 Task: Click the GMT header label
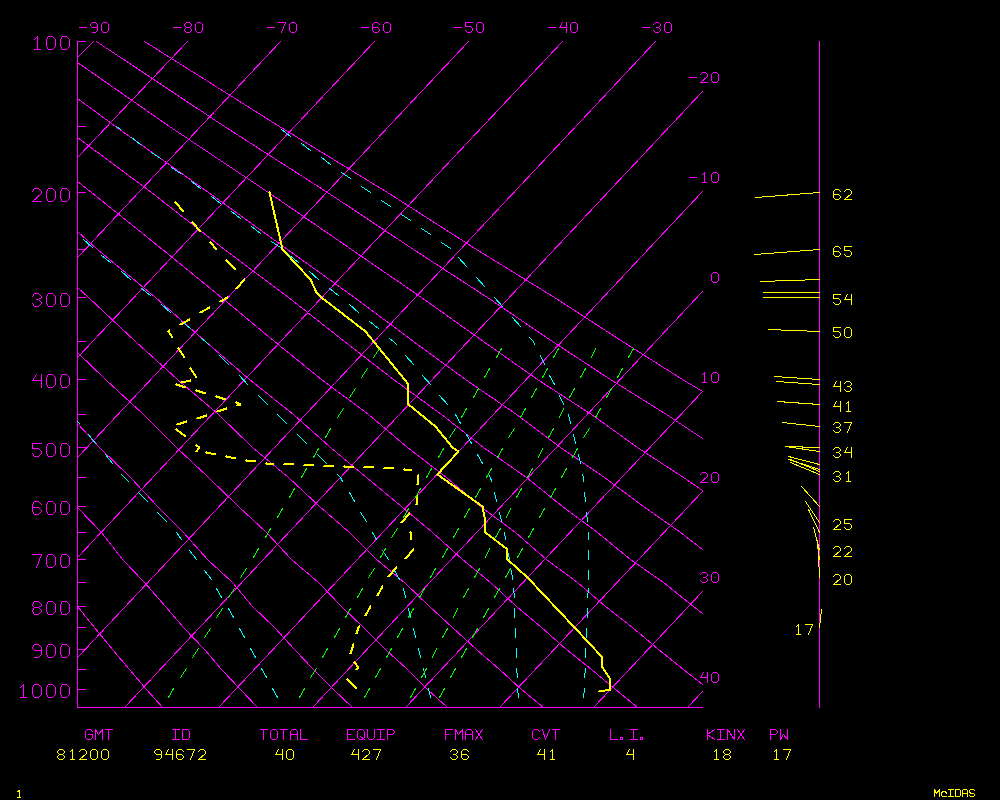tap(99, 735)
